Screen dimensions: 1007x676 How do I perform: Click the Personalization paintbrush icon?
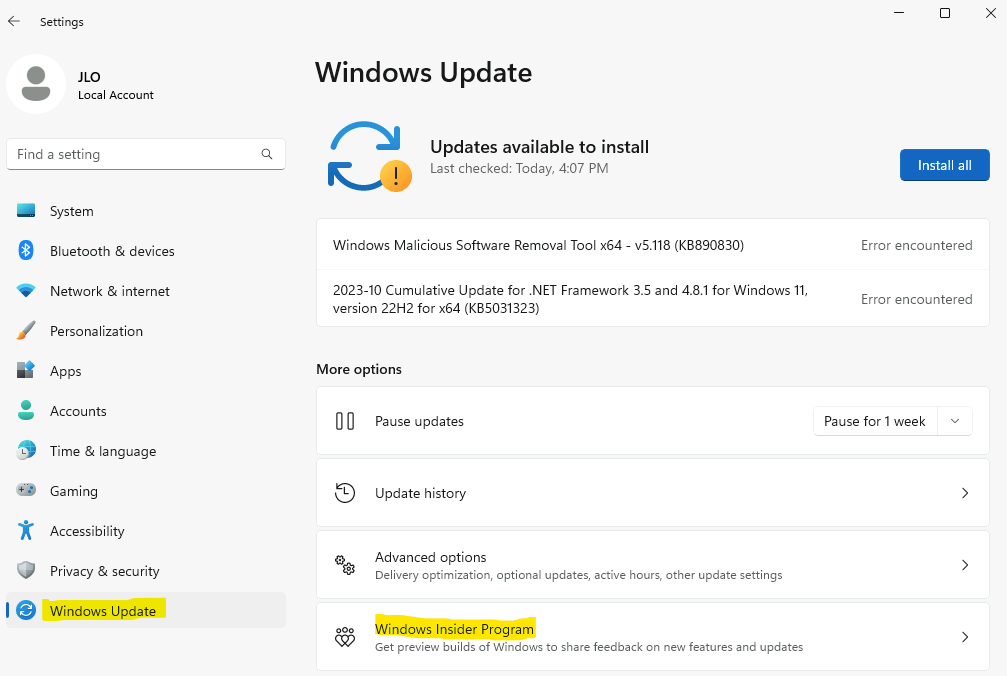(x=26, y=331)
